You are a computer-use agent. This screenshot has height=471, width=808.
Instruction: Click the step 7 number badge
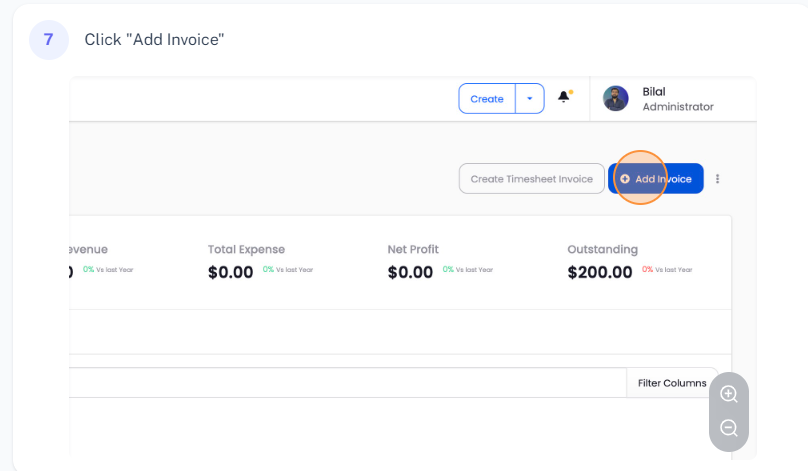pos(49,40)
